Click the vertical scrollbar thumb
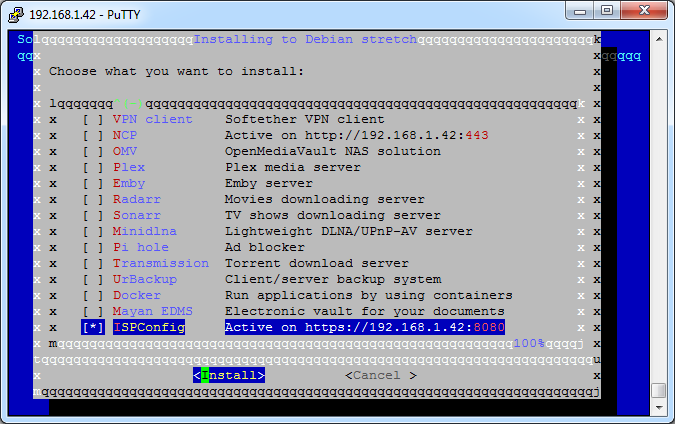675x424 pixels. (x=659, y=390)
